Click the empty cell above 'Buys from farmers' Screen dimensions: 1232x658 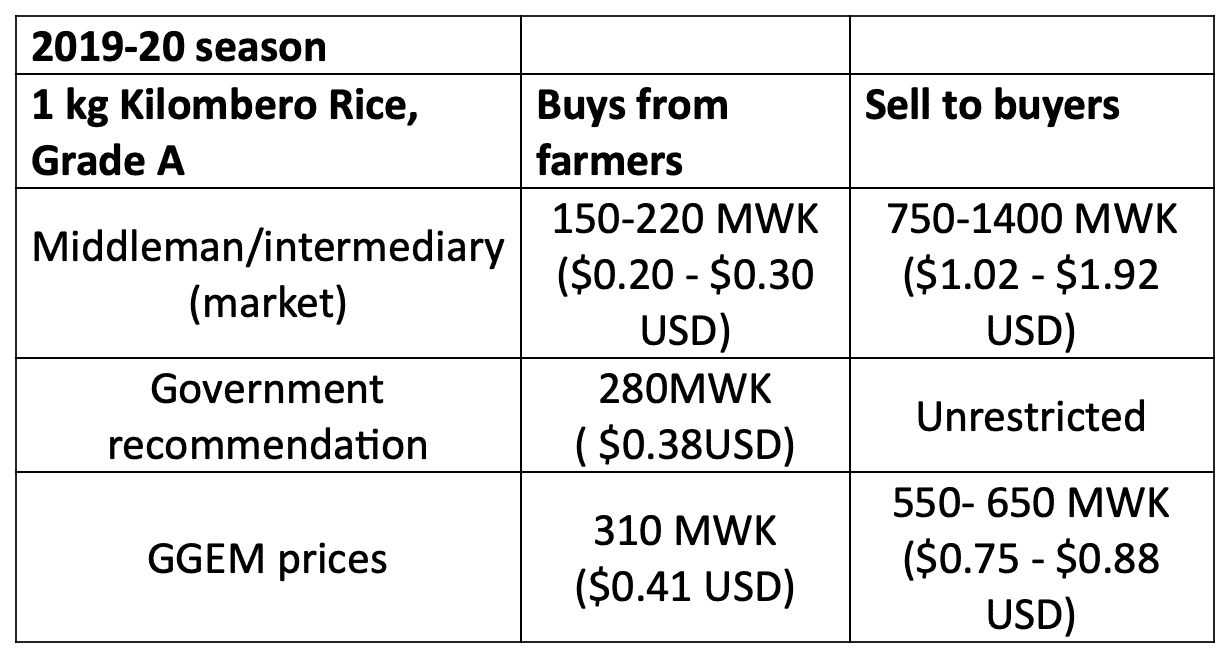pos(683,46)
